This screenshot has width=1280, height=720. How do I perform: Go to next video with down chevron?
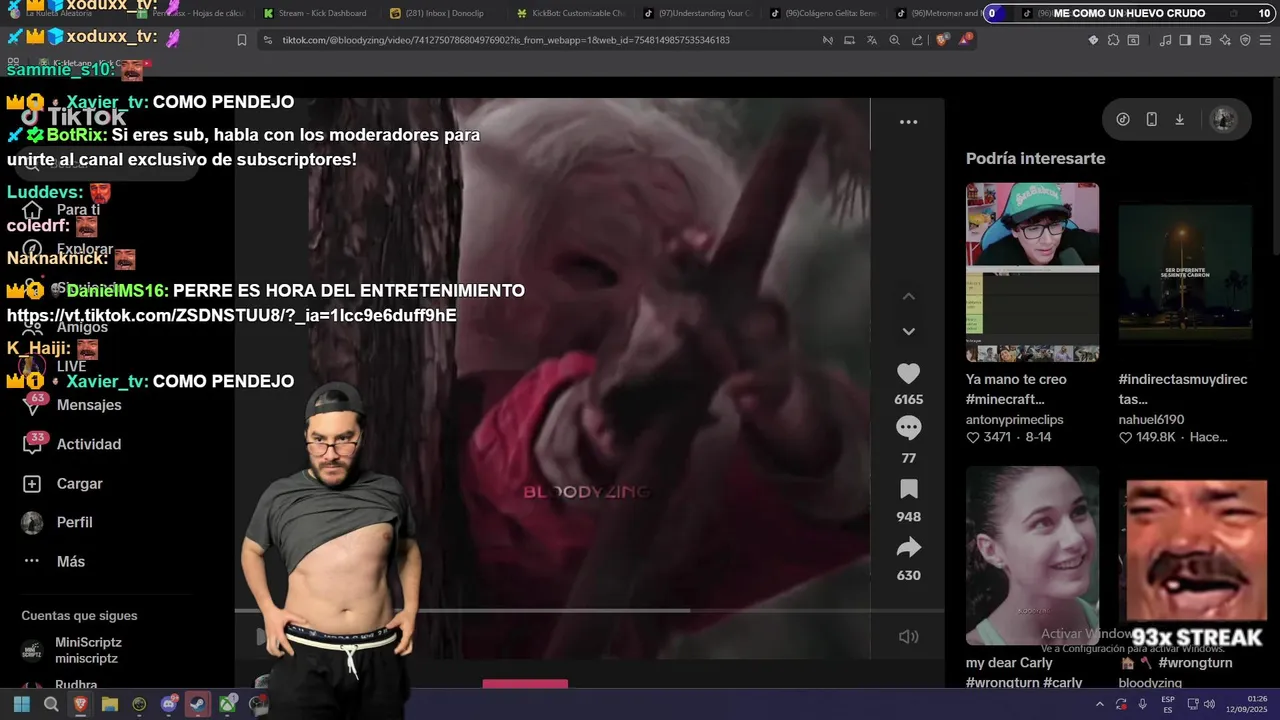pyautogui.click(x=908, y=331)
